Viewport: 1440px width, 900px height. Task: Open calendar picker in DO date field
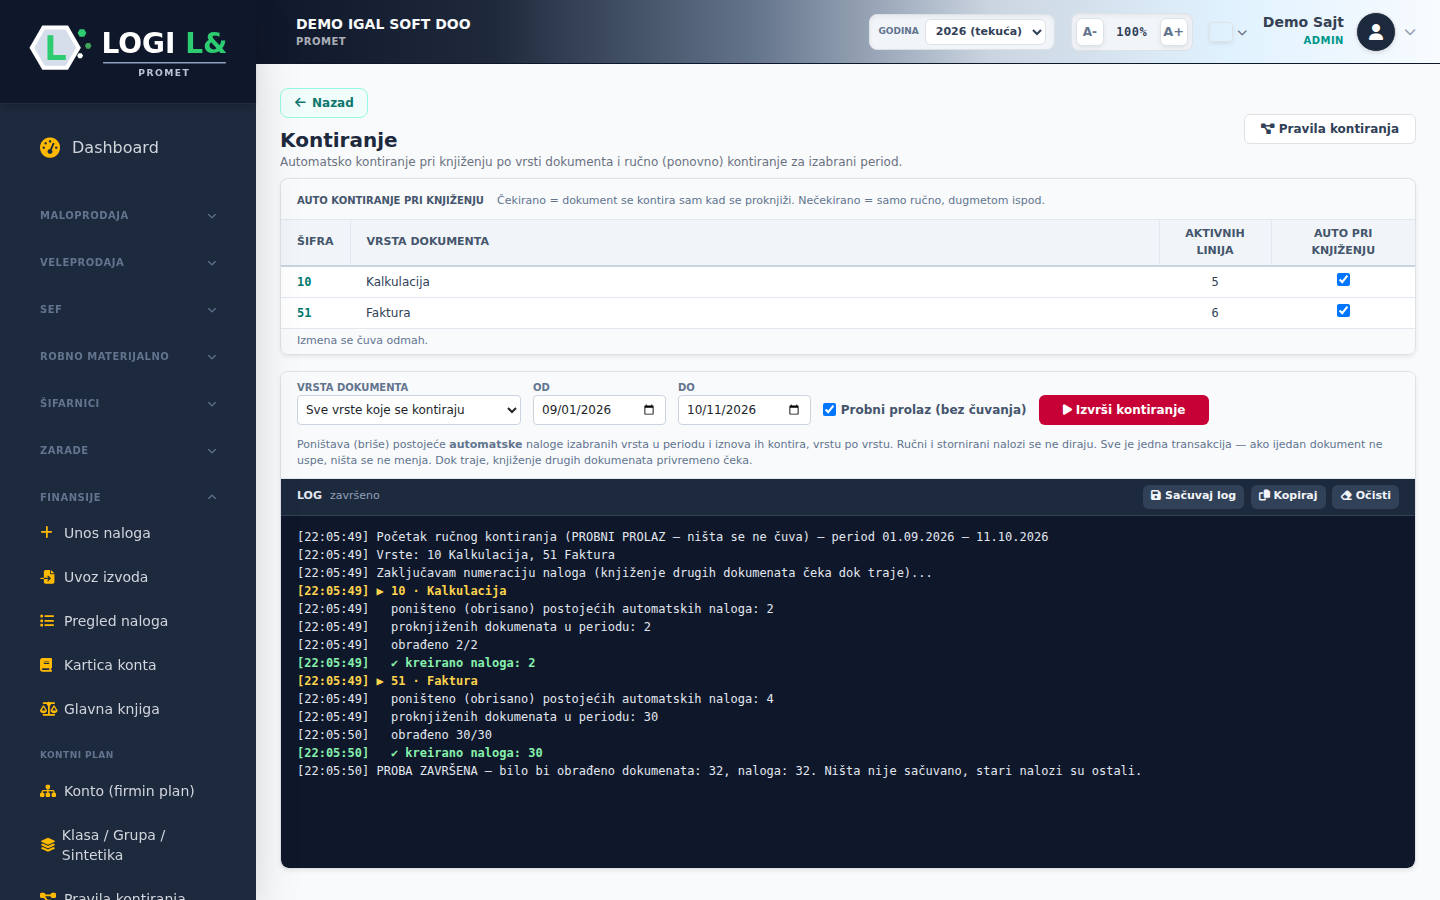(x=794, y=410)
